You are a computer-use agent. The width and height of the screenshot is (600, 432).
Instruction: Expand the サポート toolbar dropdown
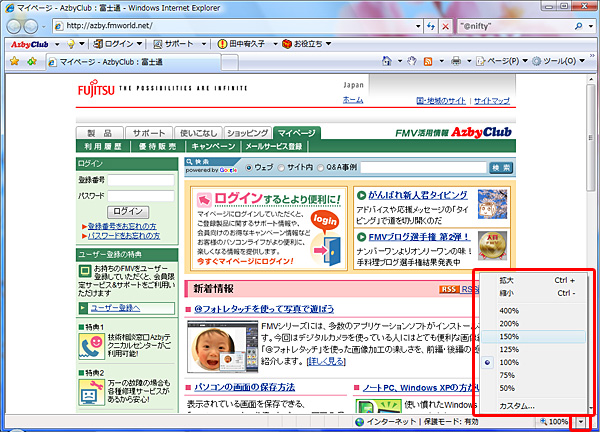[x=204, y=44]
